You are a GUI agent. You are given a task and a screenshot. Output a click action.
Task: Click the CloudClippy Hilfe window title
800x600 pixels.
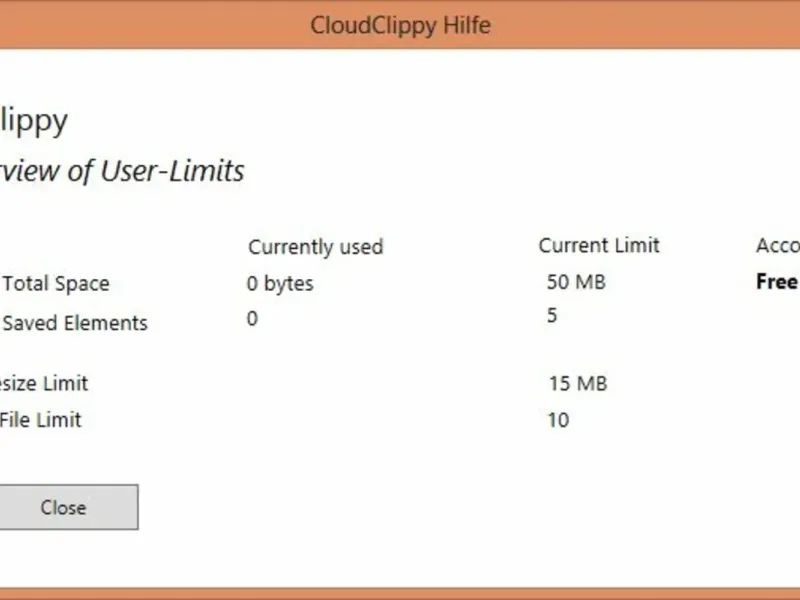(x=400, y=24)
